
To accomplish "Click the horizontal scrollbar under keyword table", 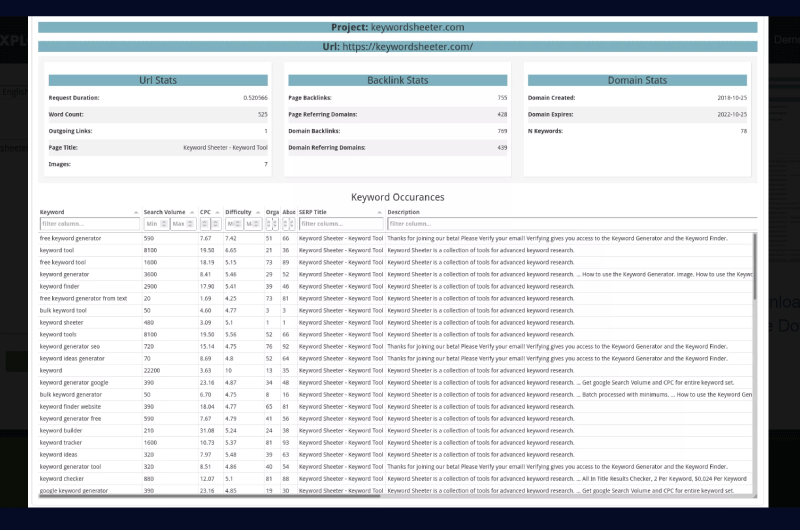I will pos(209,495).
